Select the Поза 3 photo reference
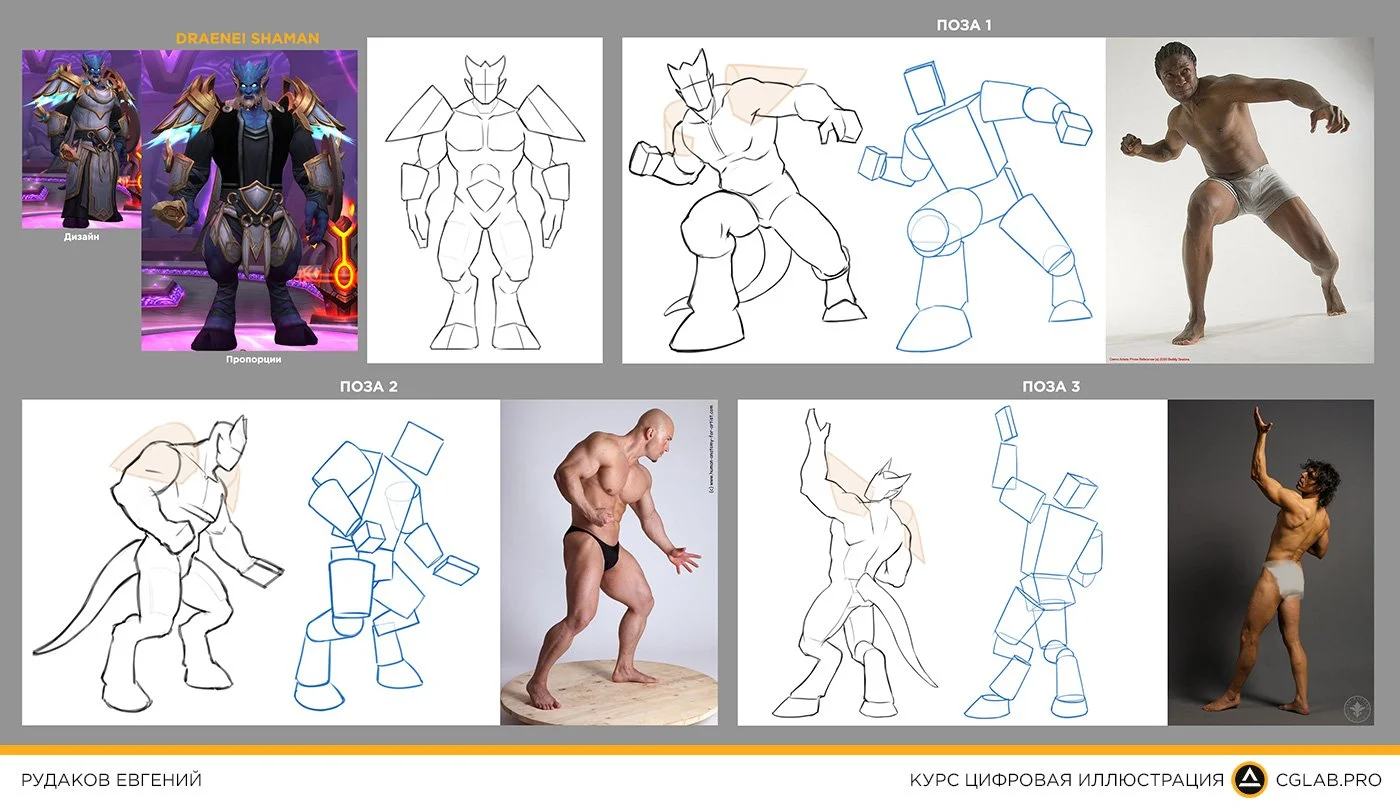Viewport: 1400px width, 805px height. pyautogui.click(x=1271, y=563)
